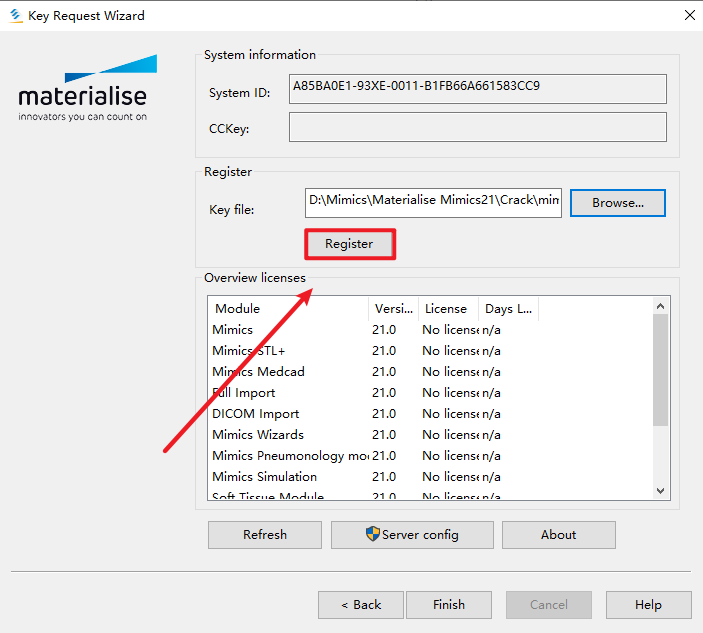Open Server config with shield icon
703x633 pixels.
coord(412,535)
